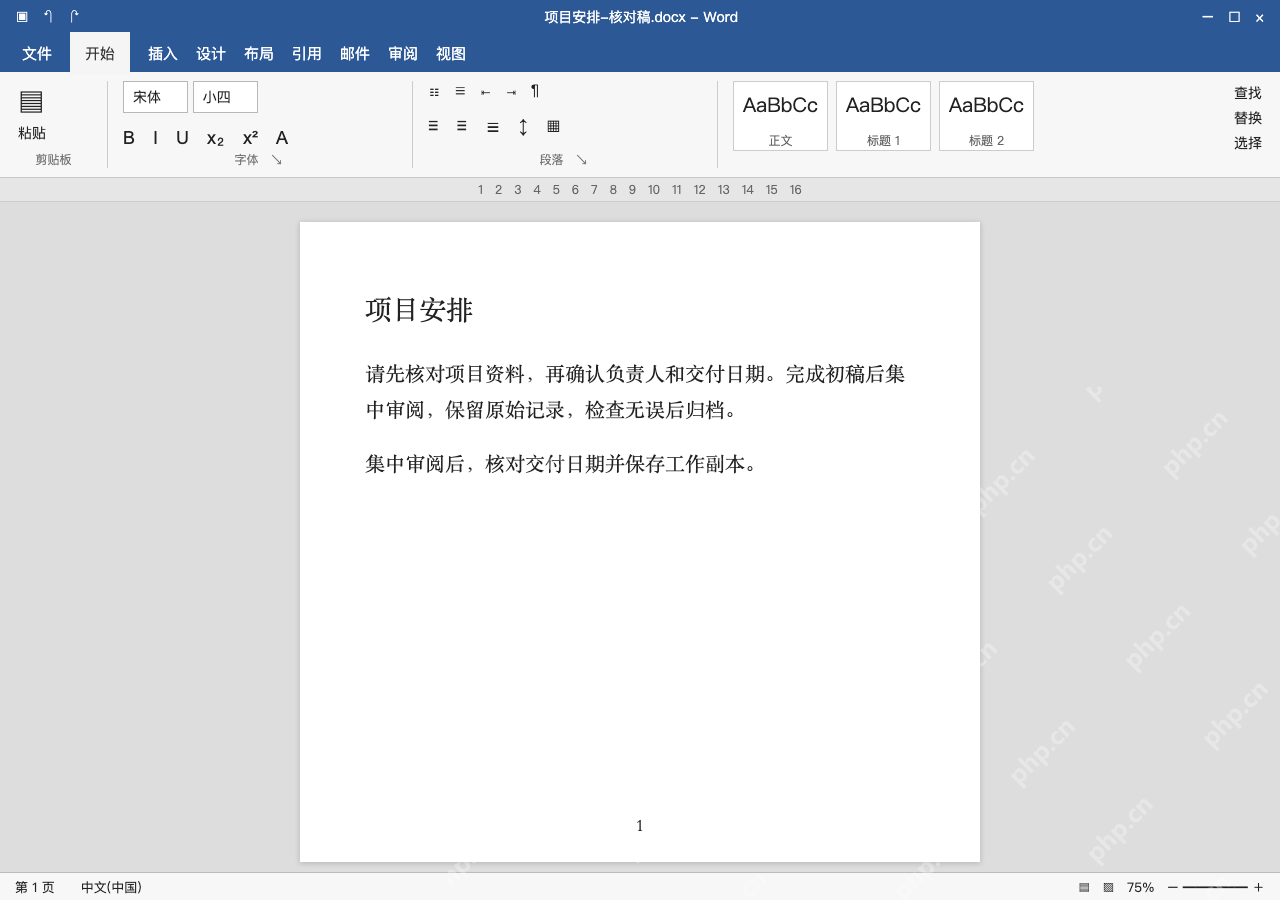The width and height of the screenshot is (1280, 900).
Task: Switch to print layout view in status bar
Action: pyautogui.click(x=1084, y=887)
